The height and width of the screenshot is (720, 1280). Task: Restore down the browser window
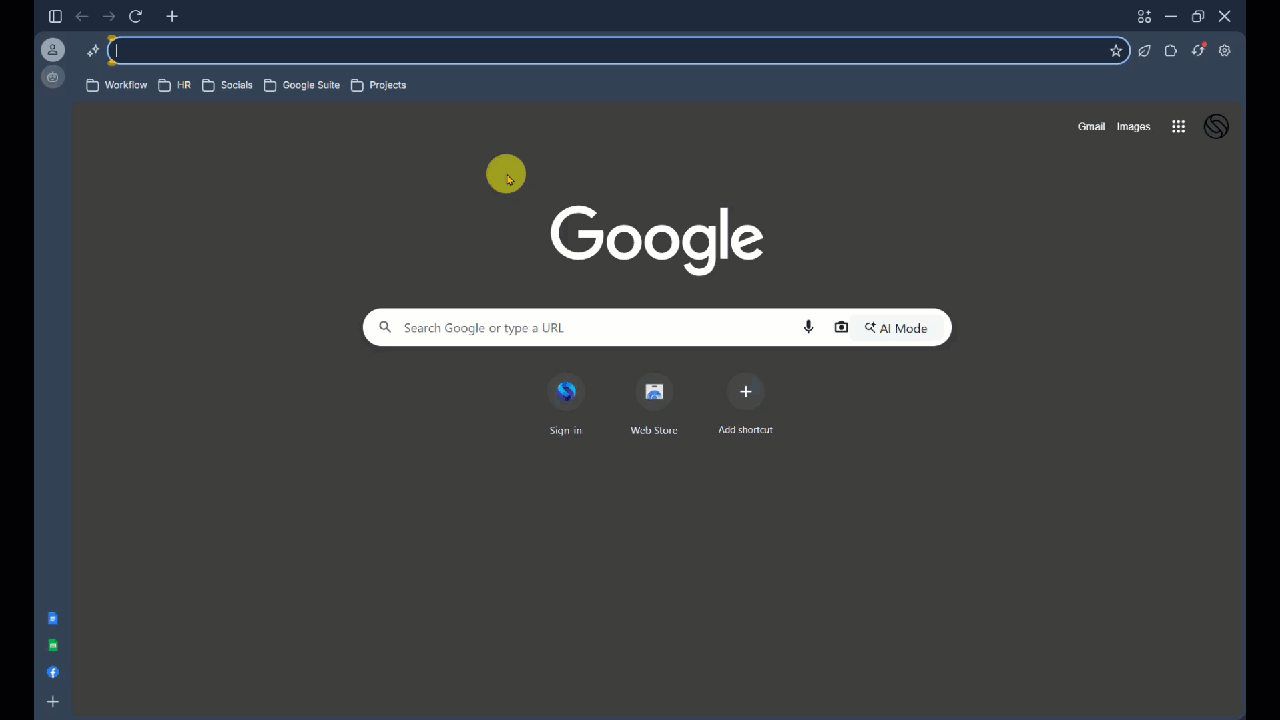point(1198,16)
